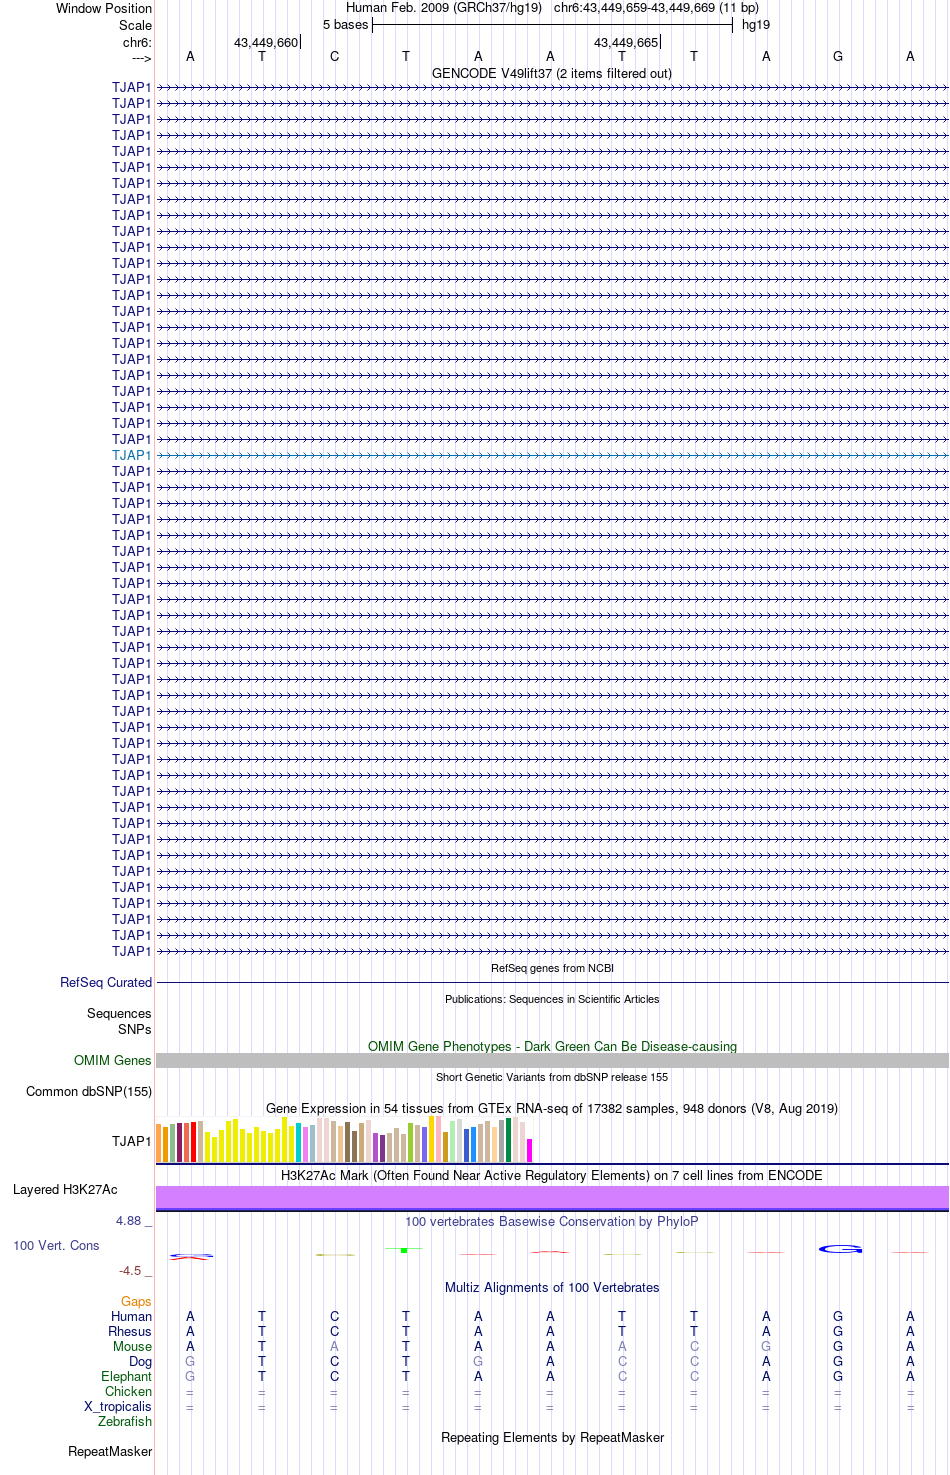Click the hg19 label beside scale bar
Image resolution: width=950 pixels, height=1475 pixels.
pyautogui.click(x=756, y=25)
